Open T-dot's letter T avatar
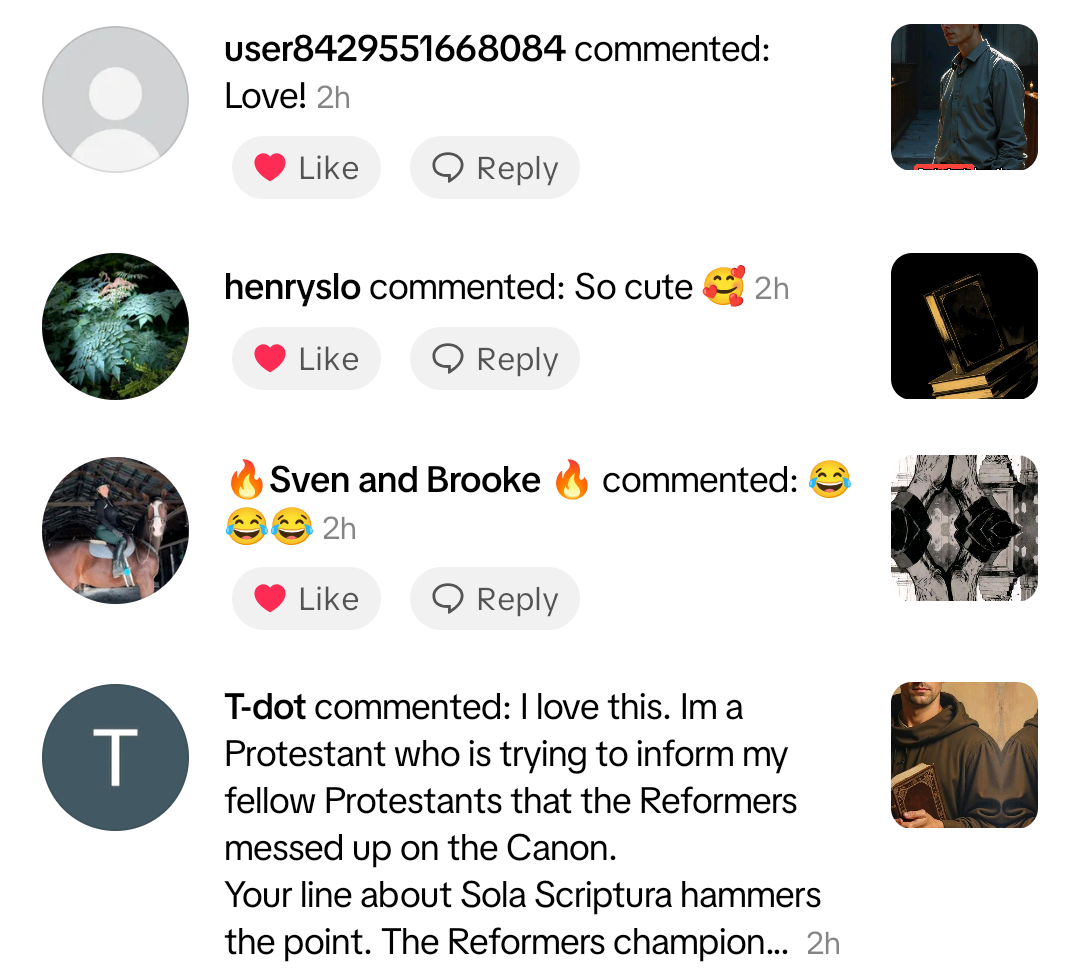1080x980 pixels. pyautogui.click(x=116, y=758)
